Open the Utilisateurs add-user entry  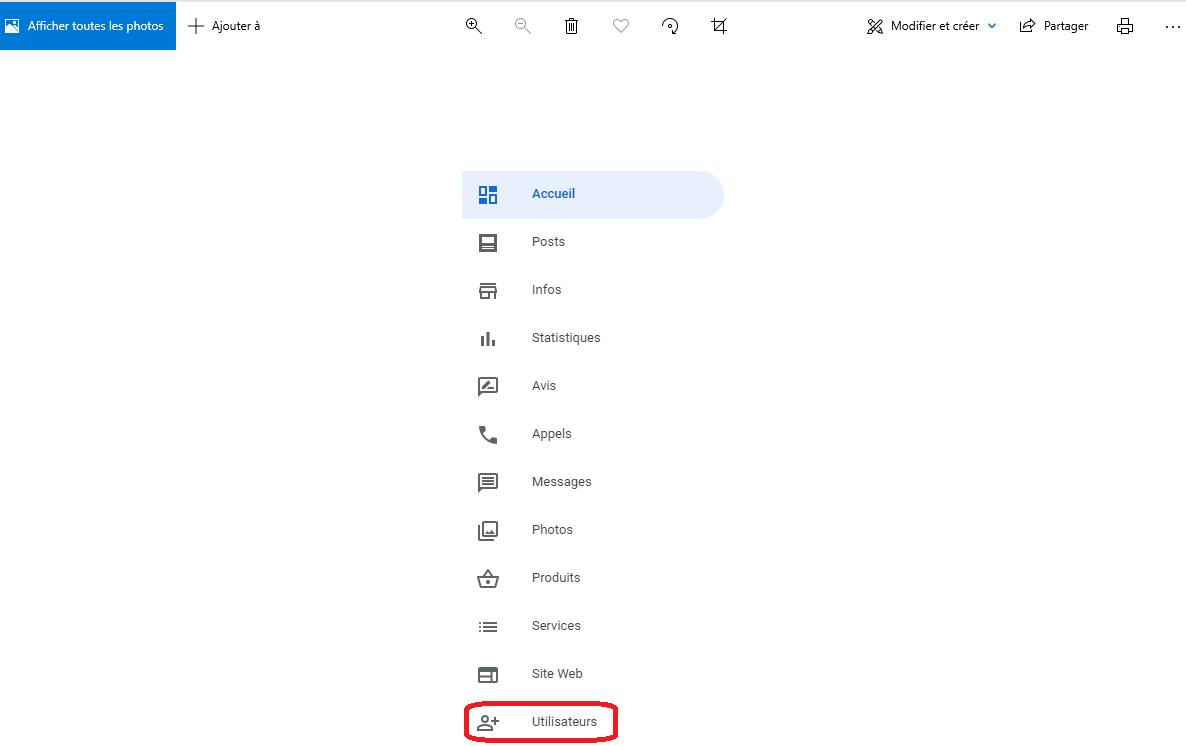(540, 722)
